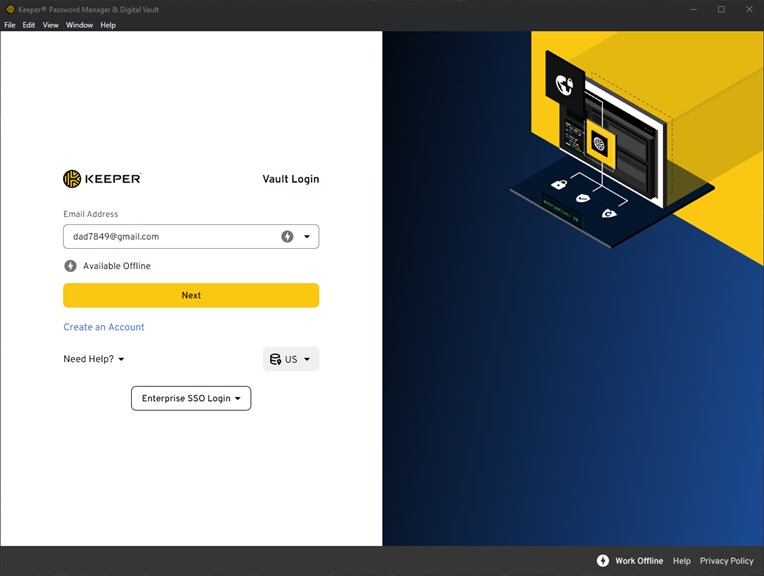Click the Available Offline text

[x=117, y=266]
